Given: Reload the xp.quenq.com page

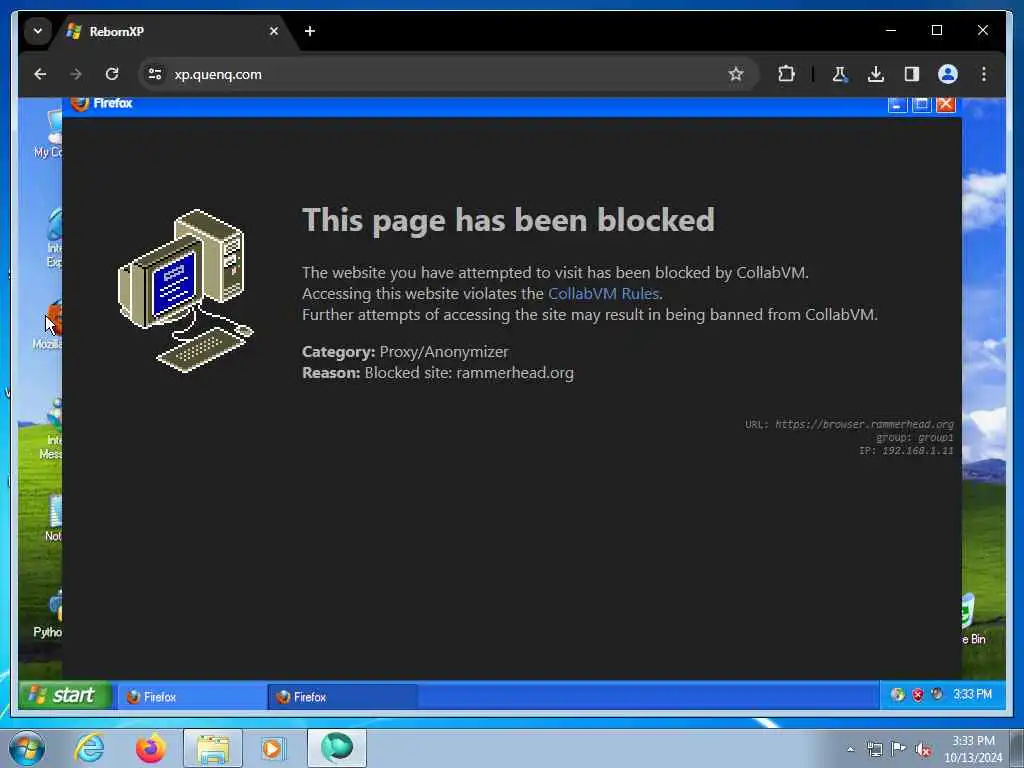Looking at the screenshot, I should point(112,74).
